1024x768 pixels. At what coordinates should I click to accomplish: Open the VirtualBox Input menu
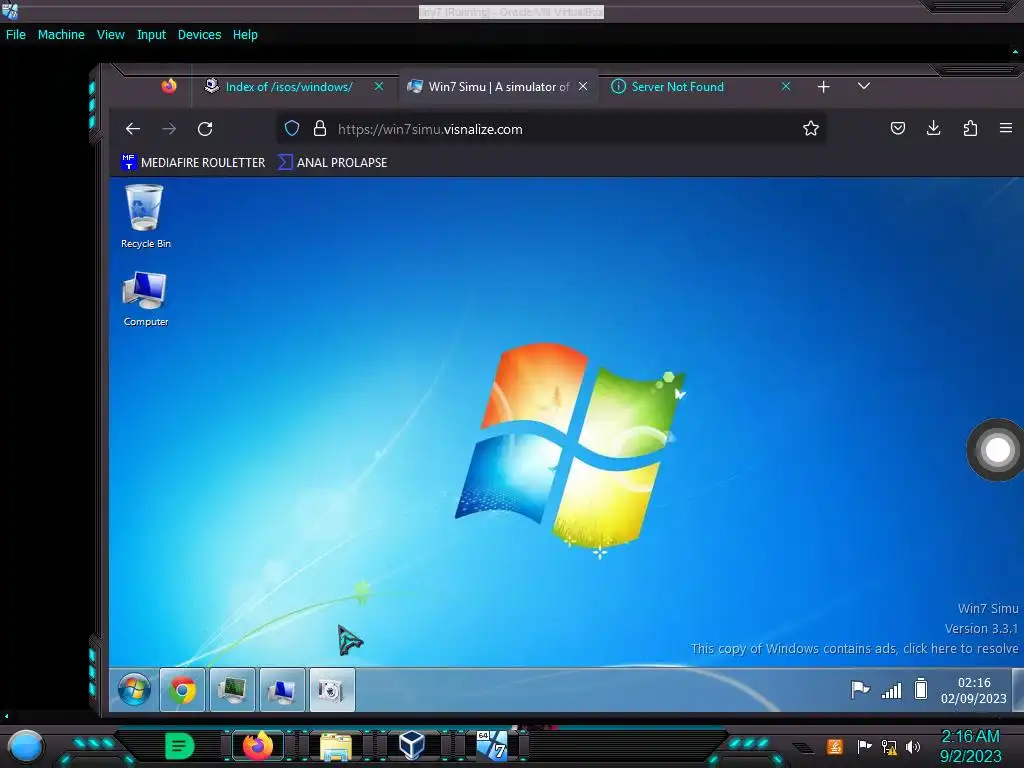click(151, 35)
